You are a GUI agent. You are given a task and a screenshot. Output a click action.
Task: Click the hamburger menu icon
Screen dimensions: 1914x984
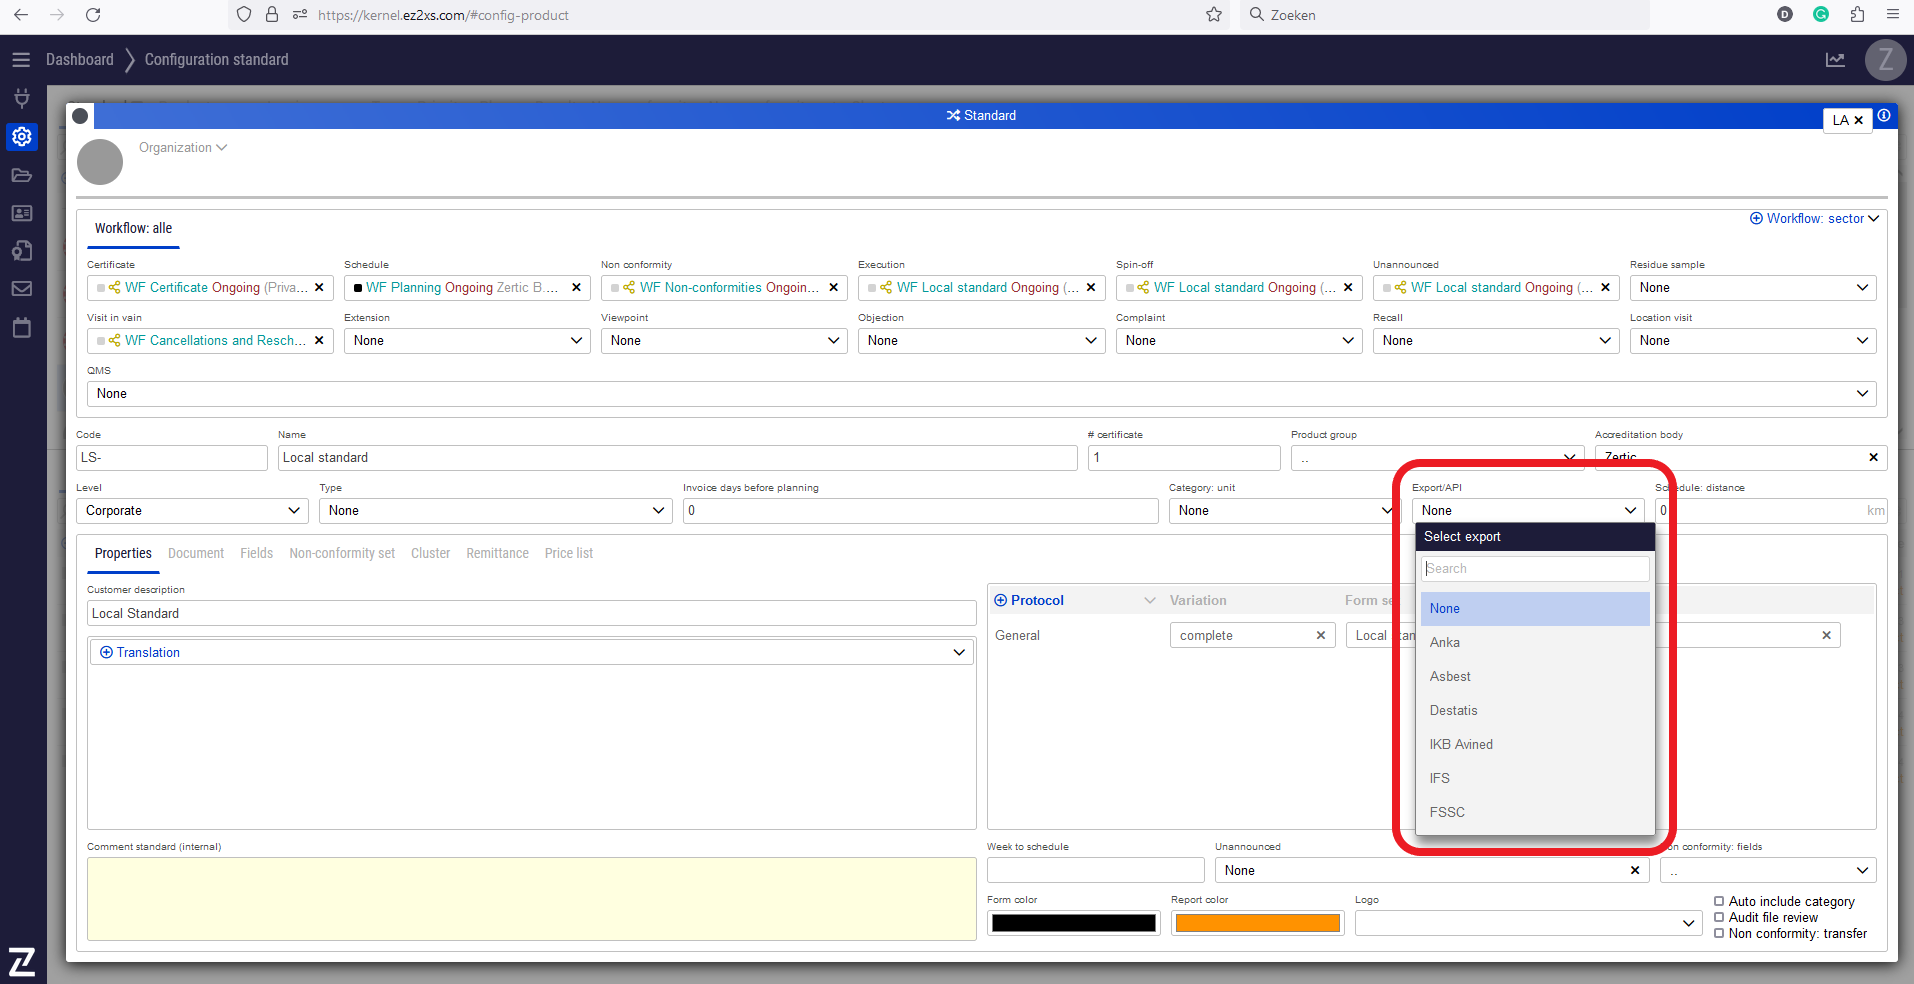[x=21, y=60]
